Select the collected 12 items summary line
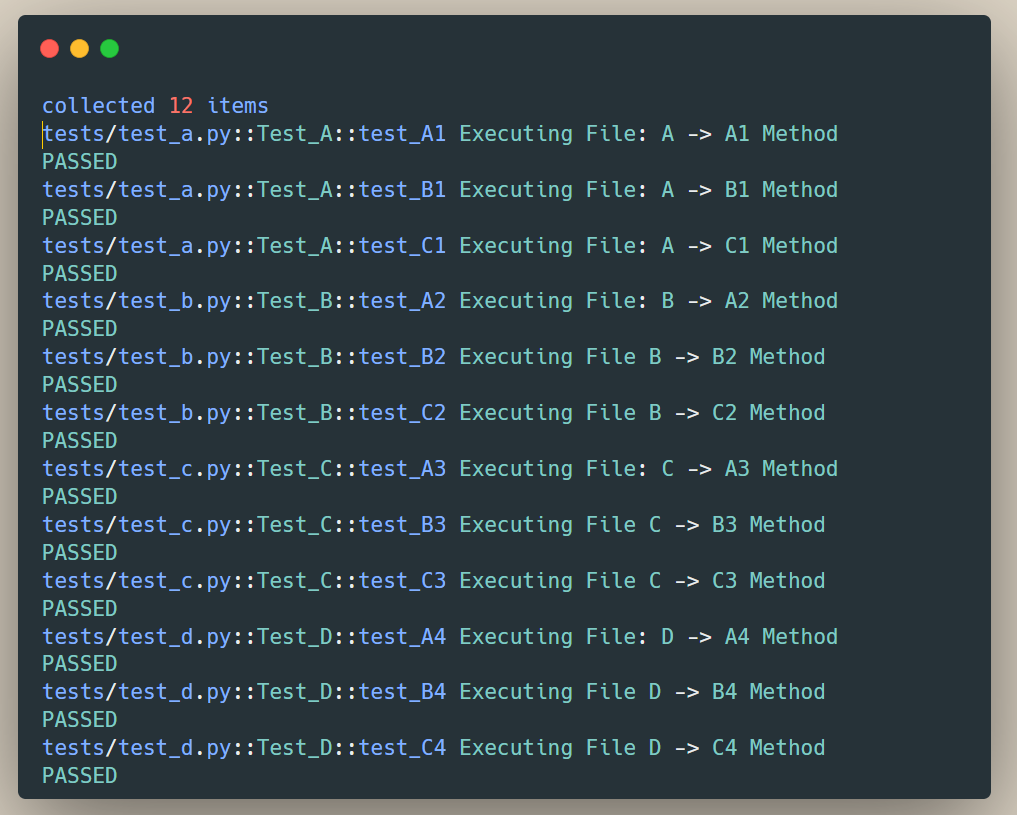 click(x=153, y=105)
